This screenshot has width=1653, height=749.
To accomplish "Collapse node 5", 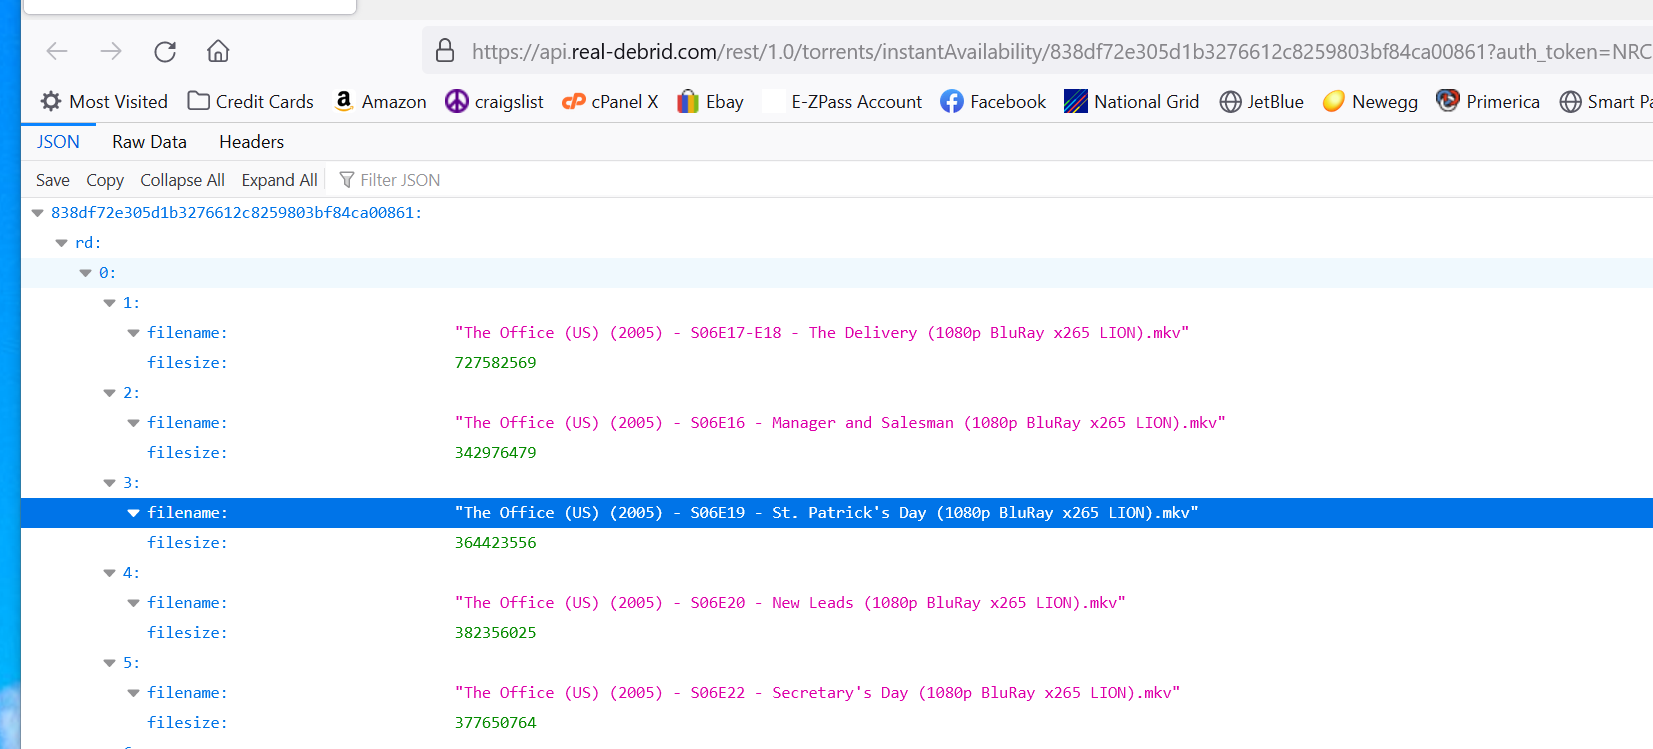I will [x=110, y=663].
